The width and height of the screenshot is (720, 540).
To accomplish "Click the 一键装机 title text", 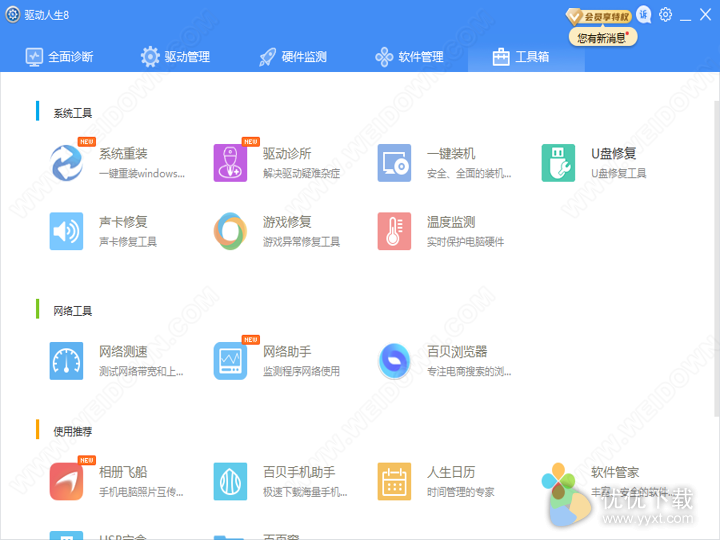I will 451,153.
